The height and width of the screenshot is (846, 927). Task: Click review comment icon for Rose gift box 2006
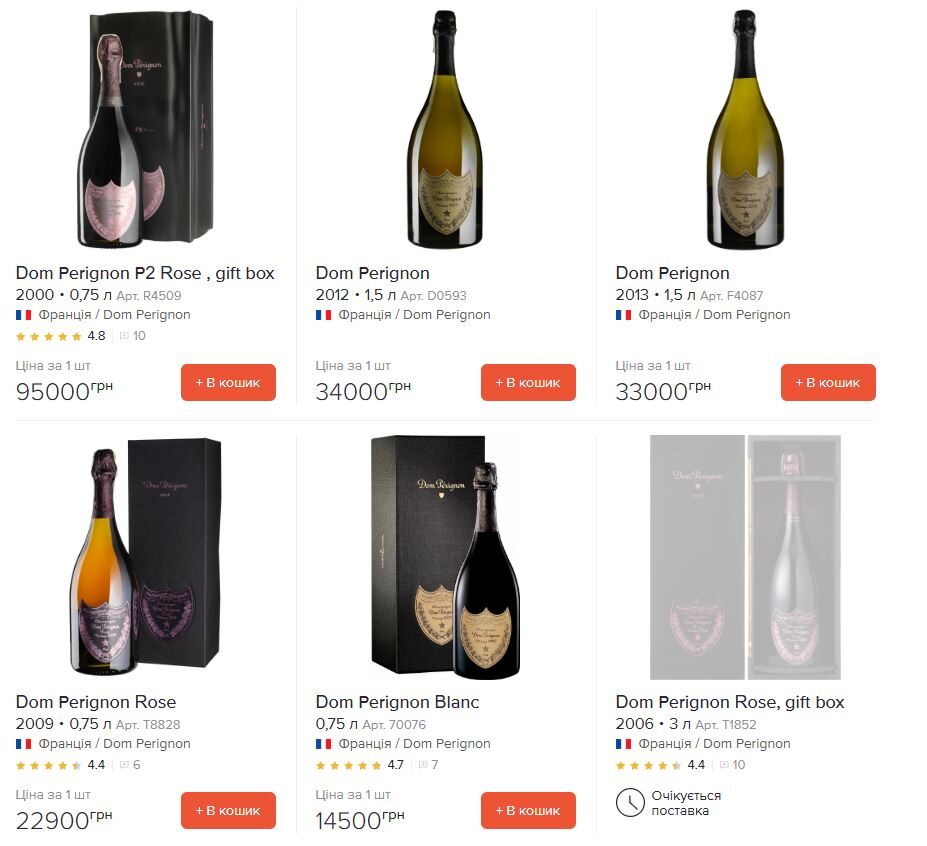(723, 765)
